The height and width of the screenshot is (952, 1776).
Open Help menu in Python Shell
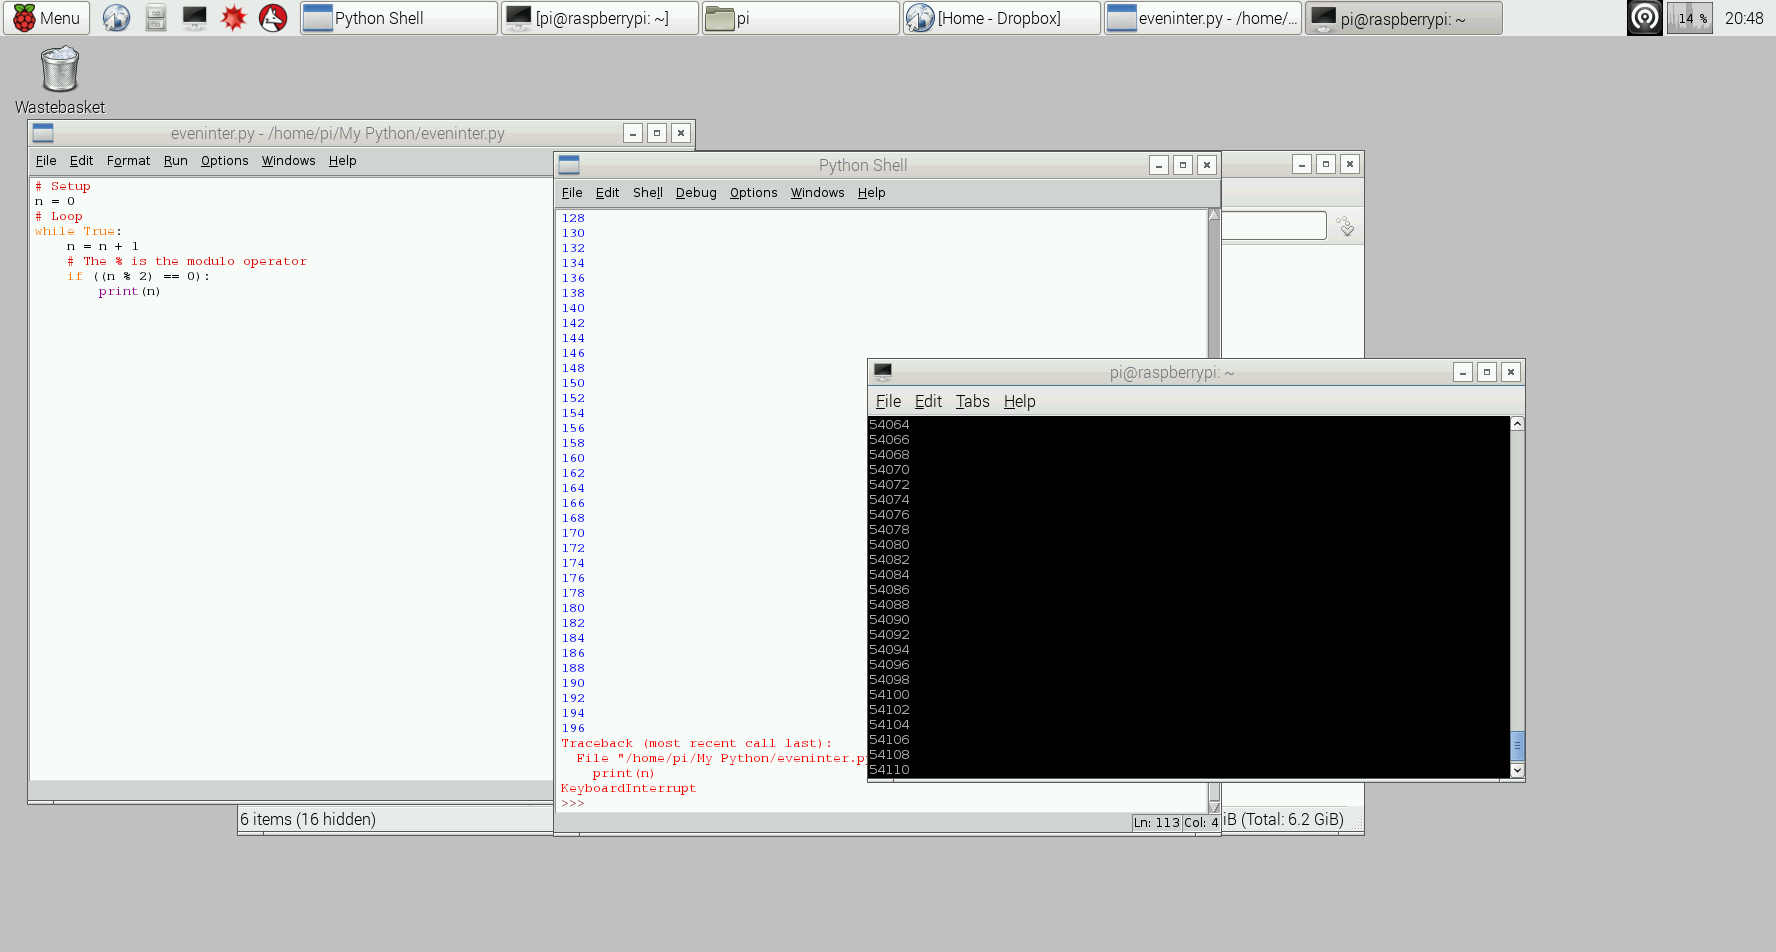871,193
